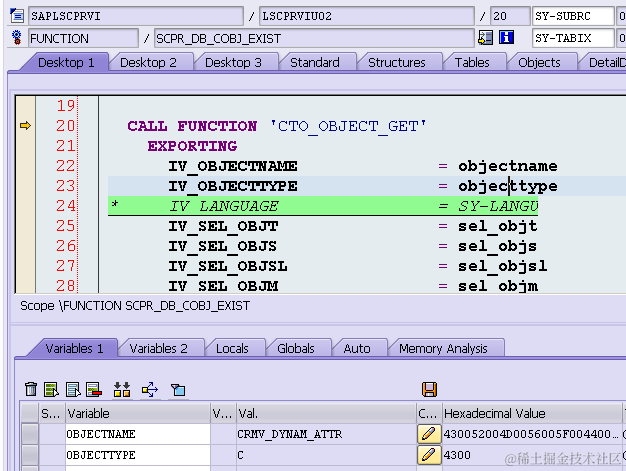The width and height of the screenshot is (626, 471).
Task: Click the trash delete icon in variables toolbar
Action: click(x=31, y=389)
